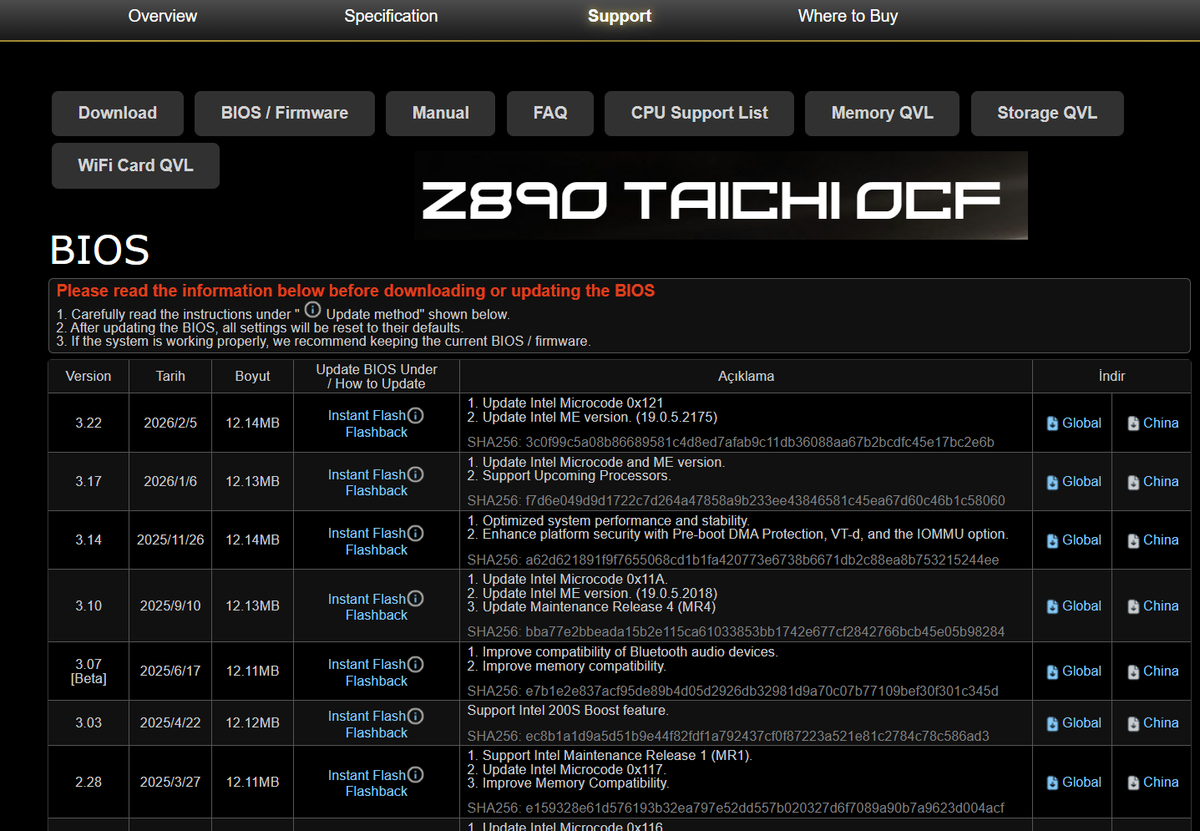Click the download icon next to Global for version 3.17
The height and width of the screenshot is (831, 1200).
coord(1053,481)
